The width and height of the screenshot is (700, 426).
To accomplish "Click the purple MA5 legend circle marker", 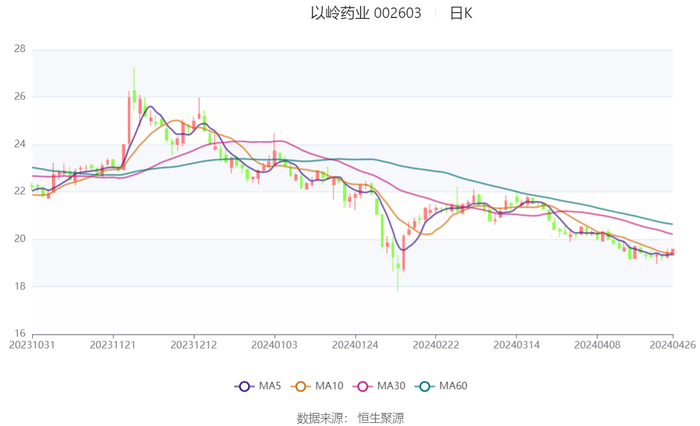I will coord(244,386).
